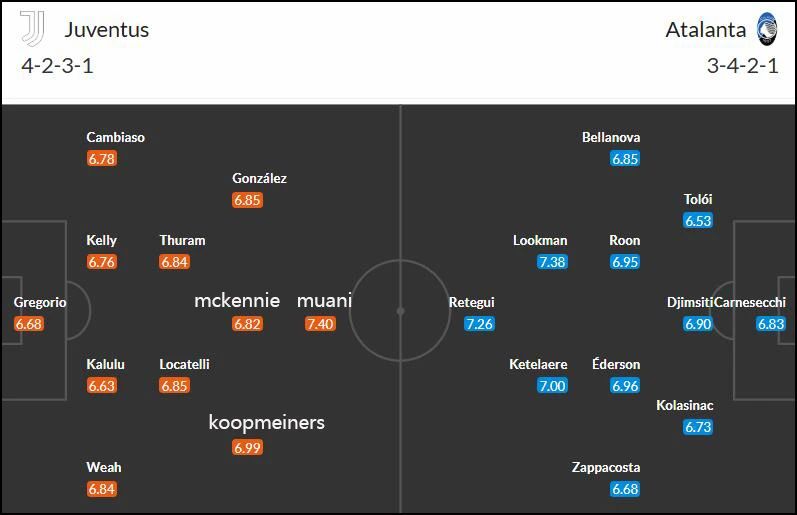Select goalkeeper Gregorio
The image size is (797, 515).
click(40, 302)
